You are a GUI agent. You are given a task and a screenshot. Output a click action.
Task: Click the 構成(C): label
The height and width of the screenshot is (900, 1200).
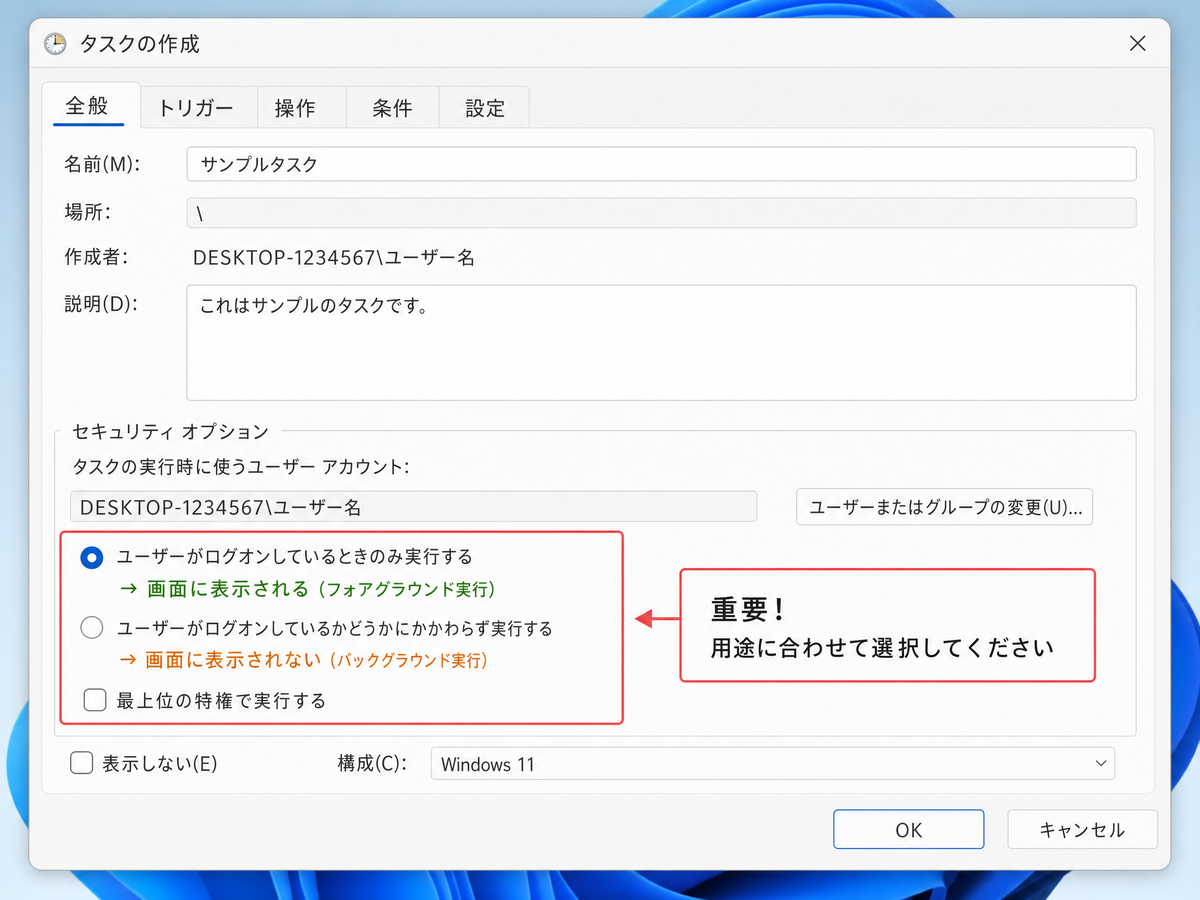coord(372,764)
